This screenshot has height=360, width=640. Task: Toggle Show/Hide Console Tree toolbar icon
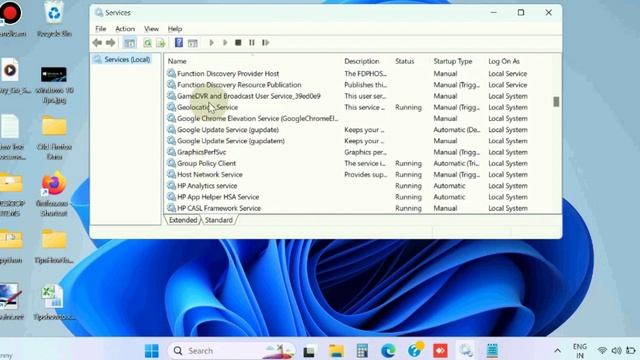pyautogui.click(x=129, y=42)
